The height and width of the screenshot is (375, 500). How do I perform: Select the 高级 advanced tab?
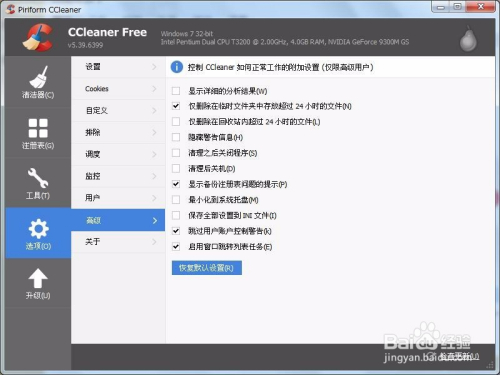coord(118,220)
